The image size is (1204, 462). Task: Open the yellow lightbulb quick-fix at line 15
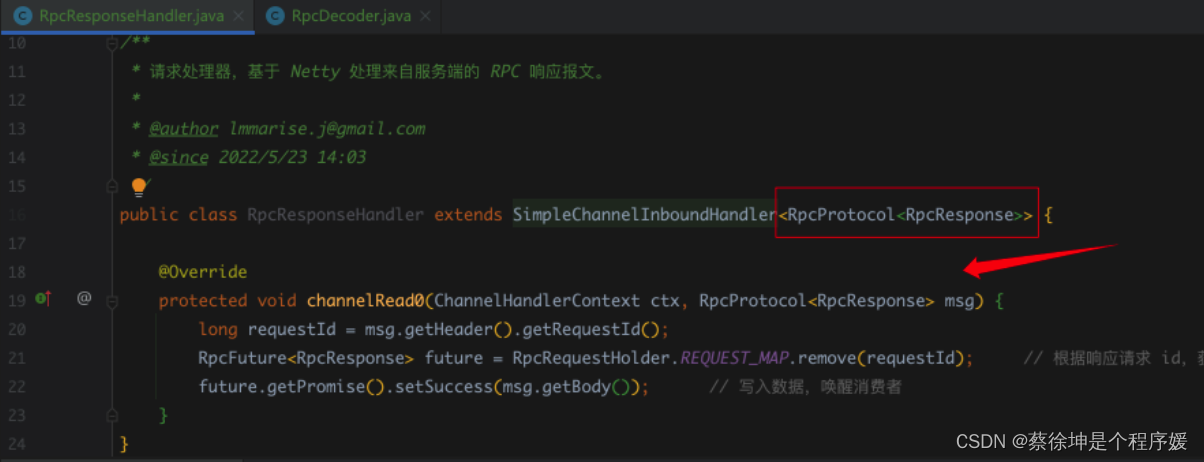[x=139, y=187]
